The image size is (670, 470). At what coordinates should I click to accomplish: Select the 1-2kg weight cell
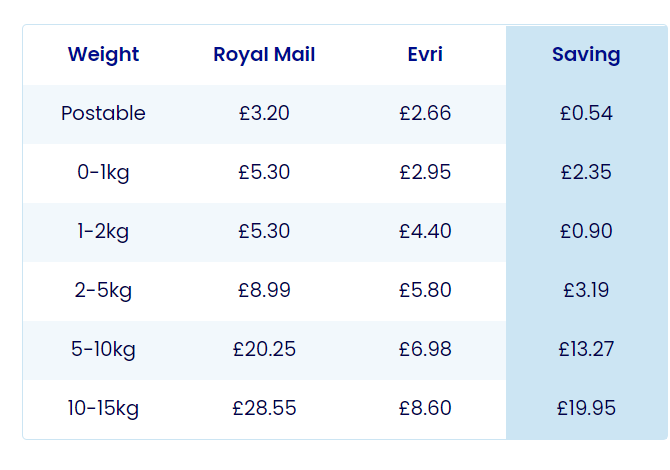coord(103,231)
